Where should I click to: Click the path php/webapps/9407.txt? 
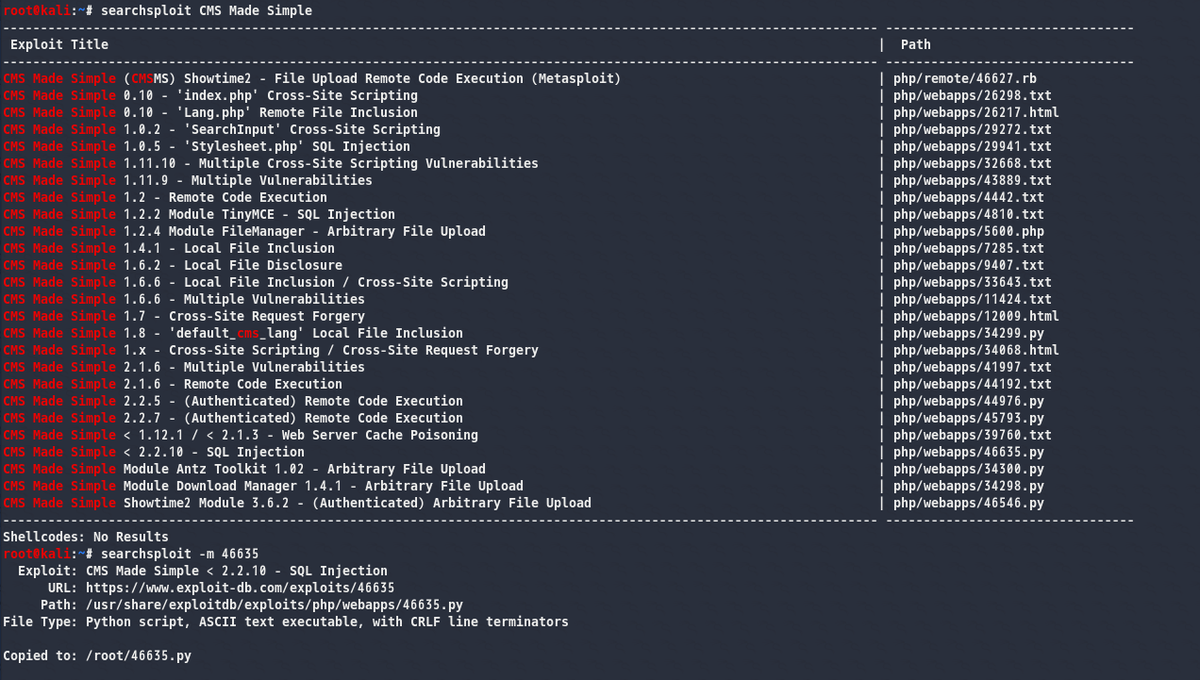969,265
